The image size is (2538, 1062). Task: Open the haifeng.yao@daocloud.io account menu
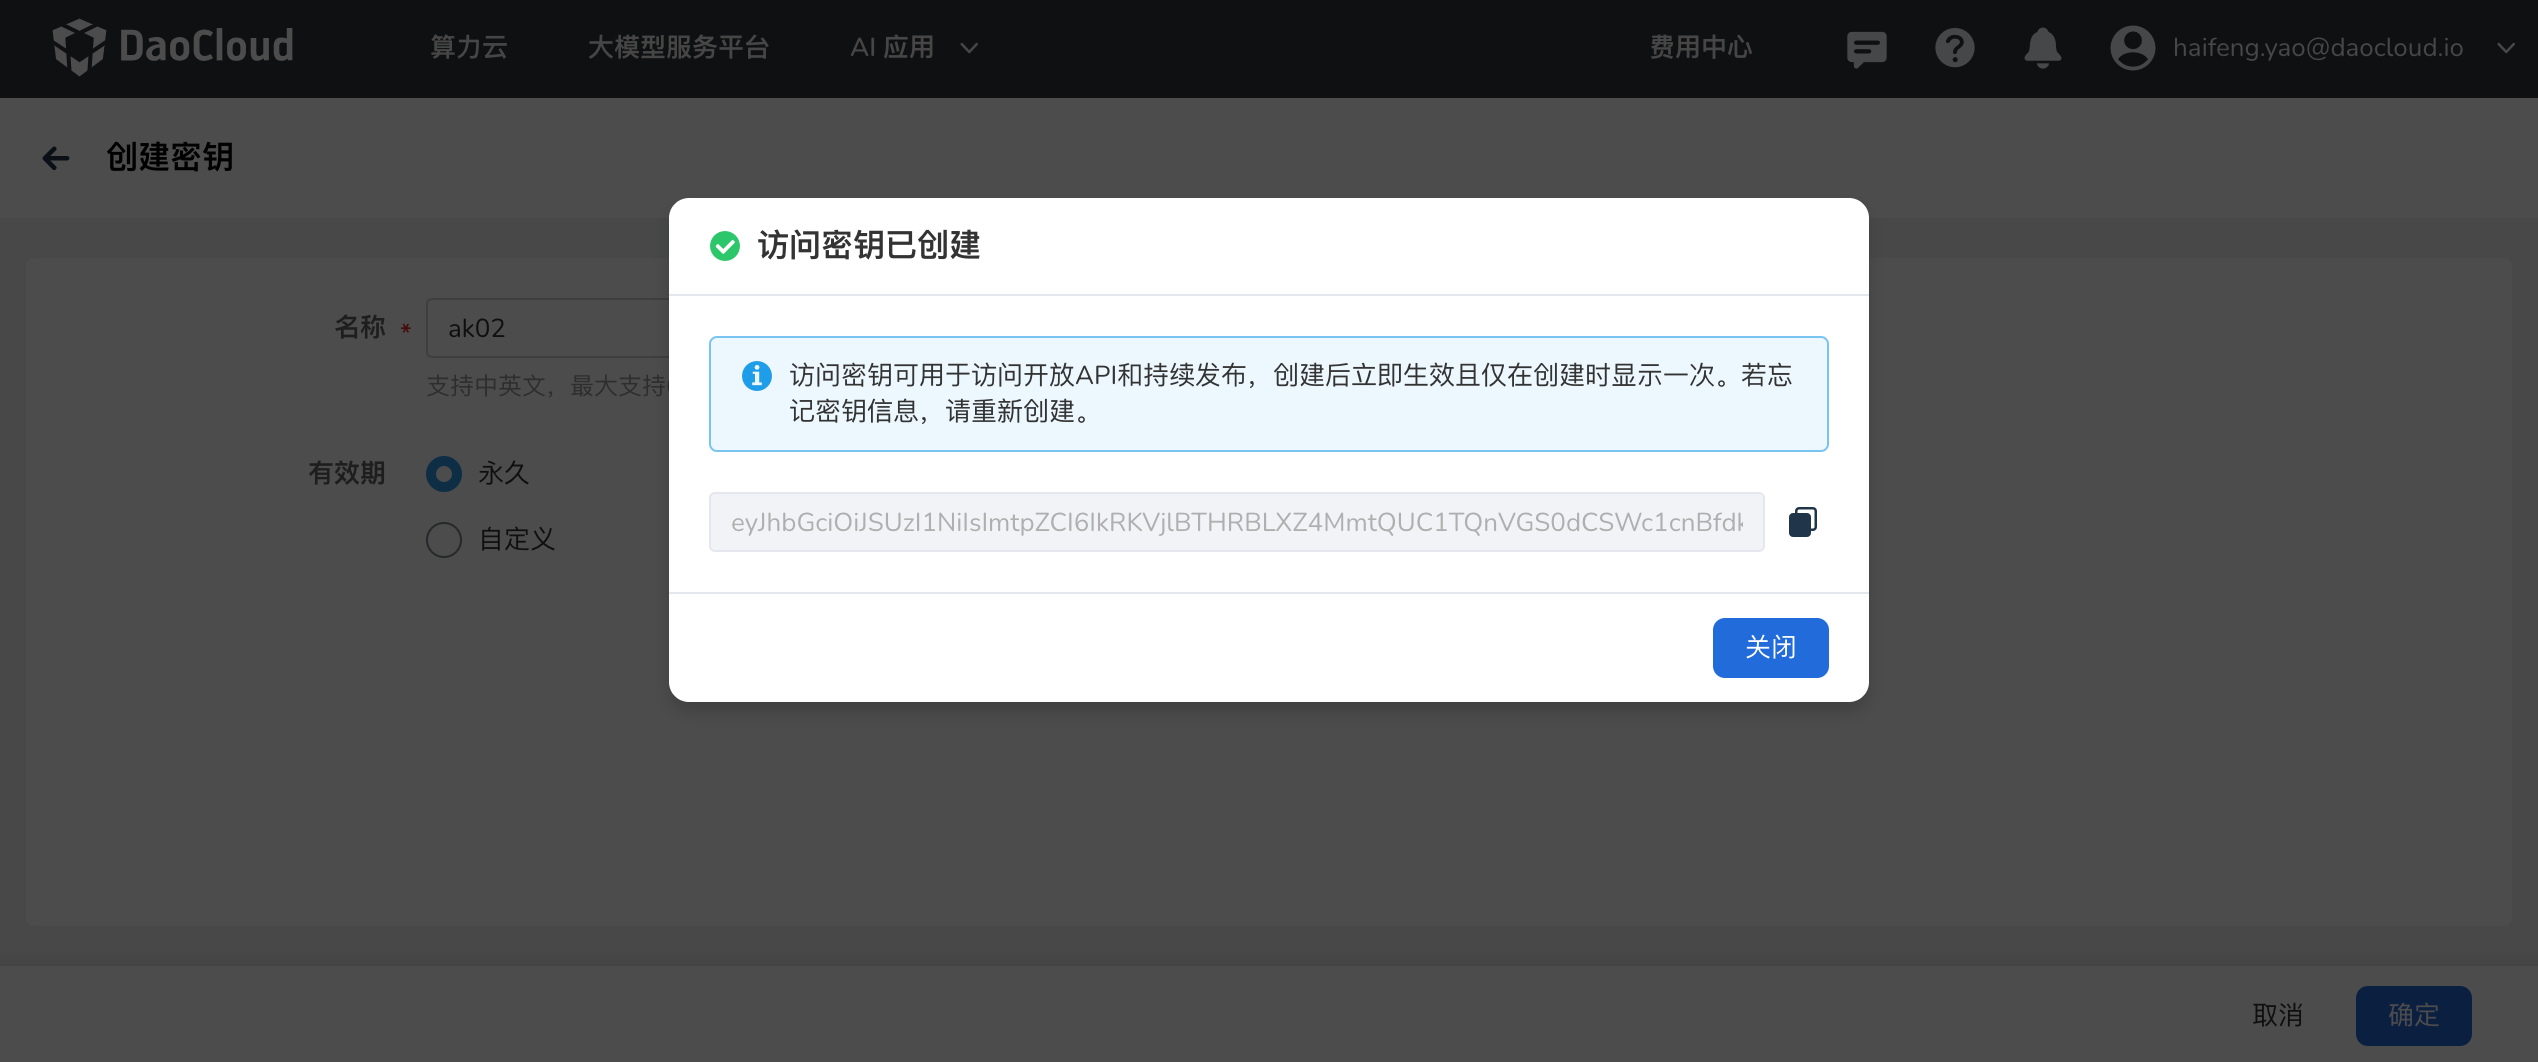pos(2317,48)
